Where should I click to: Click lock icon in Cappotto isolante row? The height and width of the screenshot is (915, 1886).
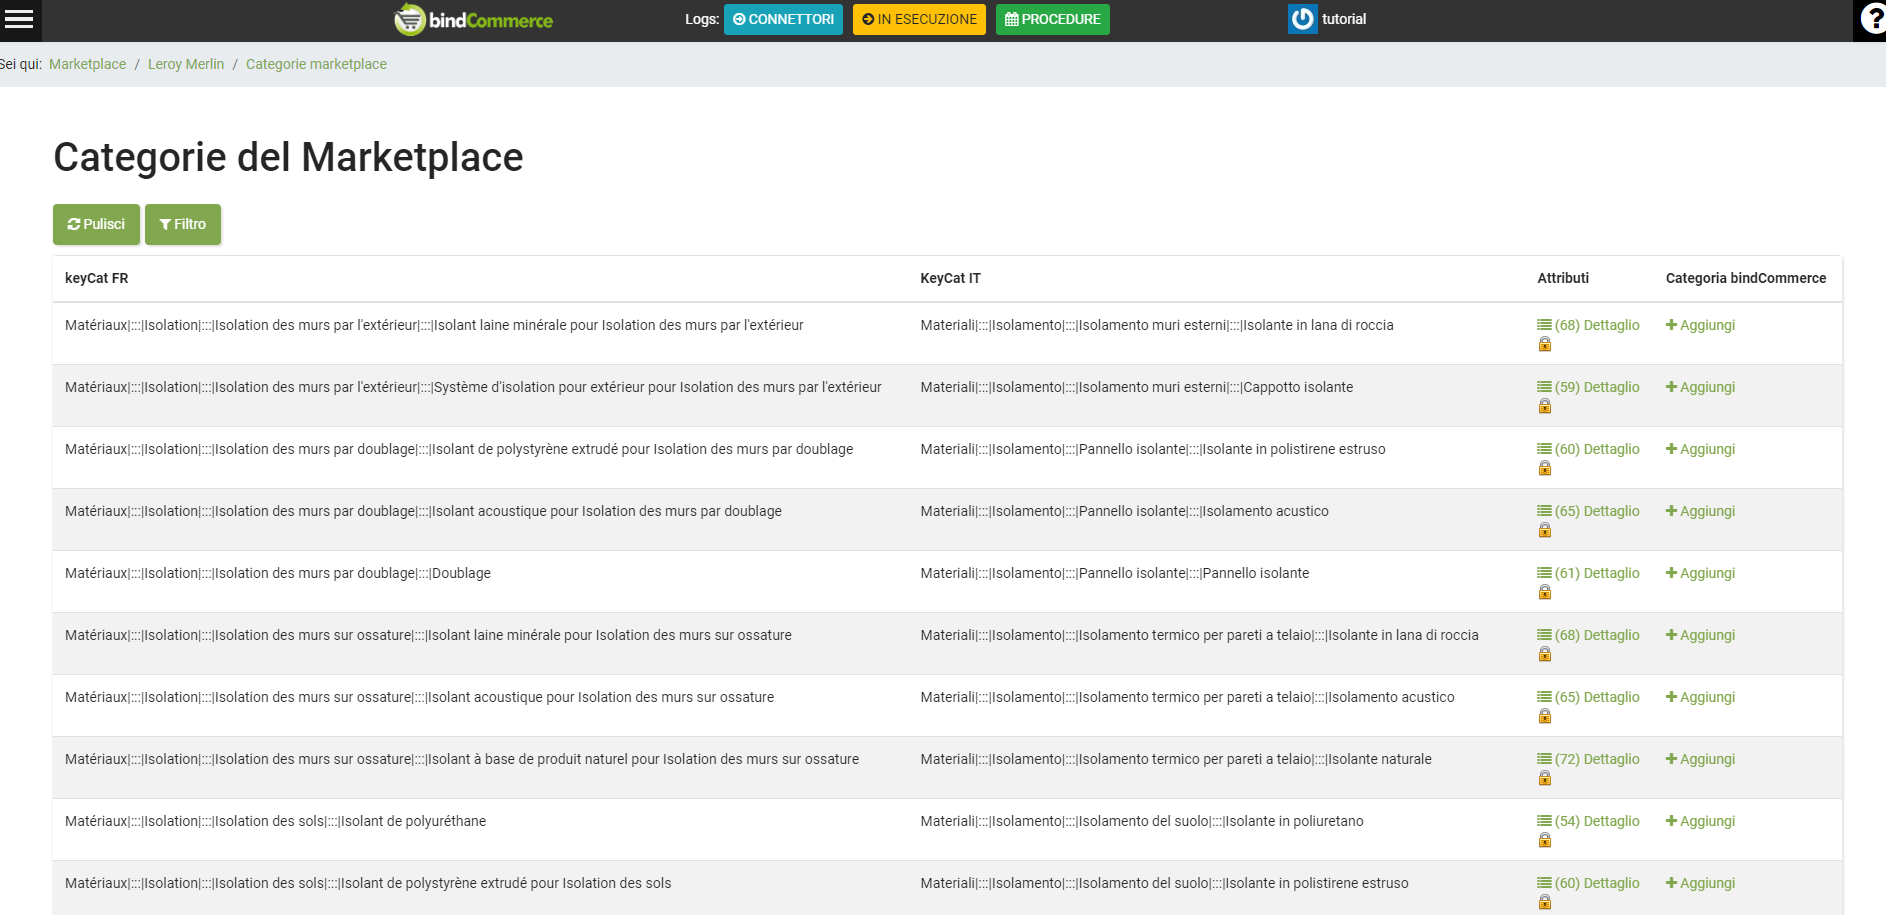pyautogui.click(x=1545, y=407)
